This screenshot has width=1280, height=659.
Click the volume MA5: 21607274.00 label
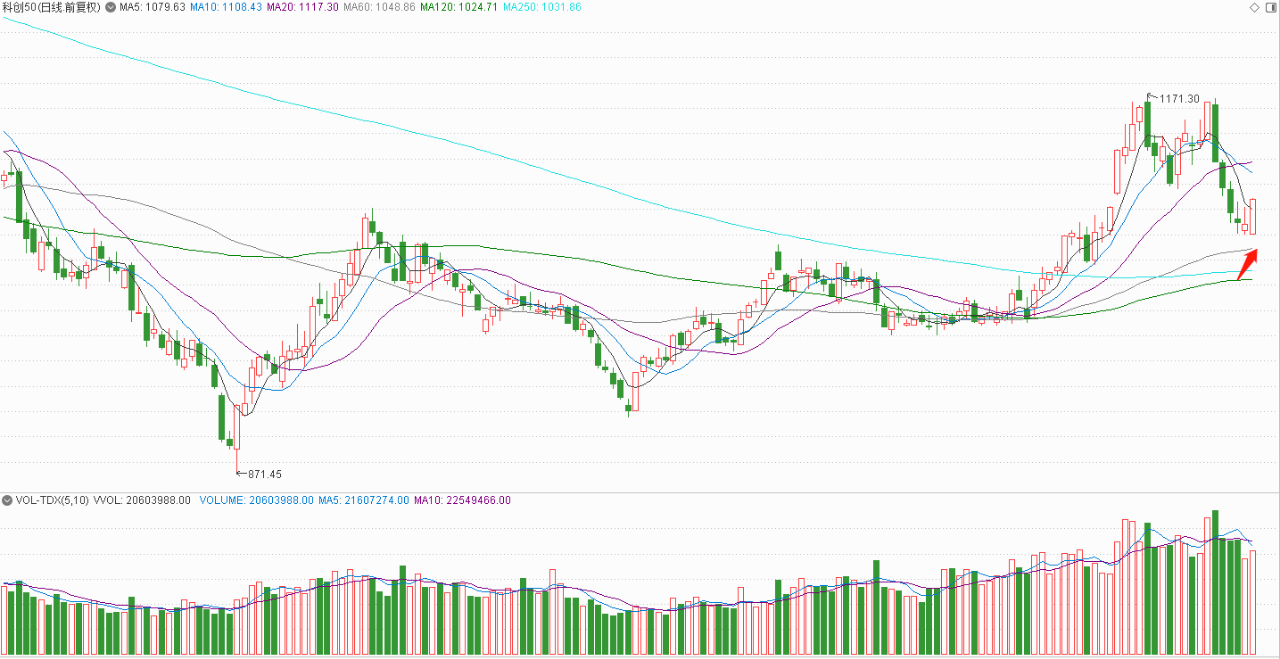click(x=363, y=500)
